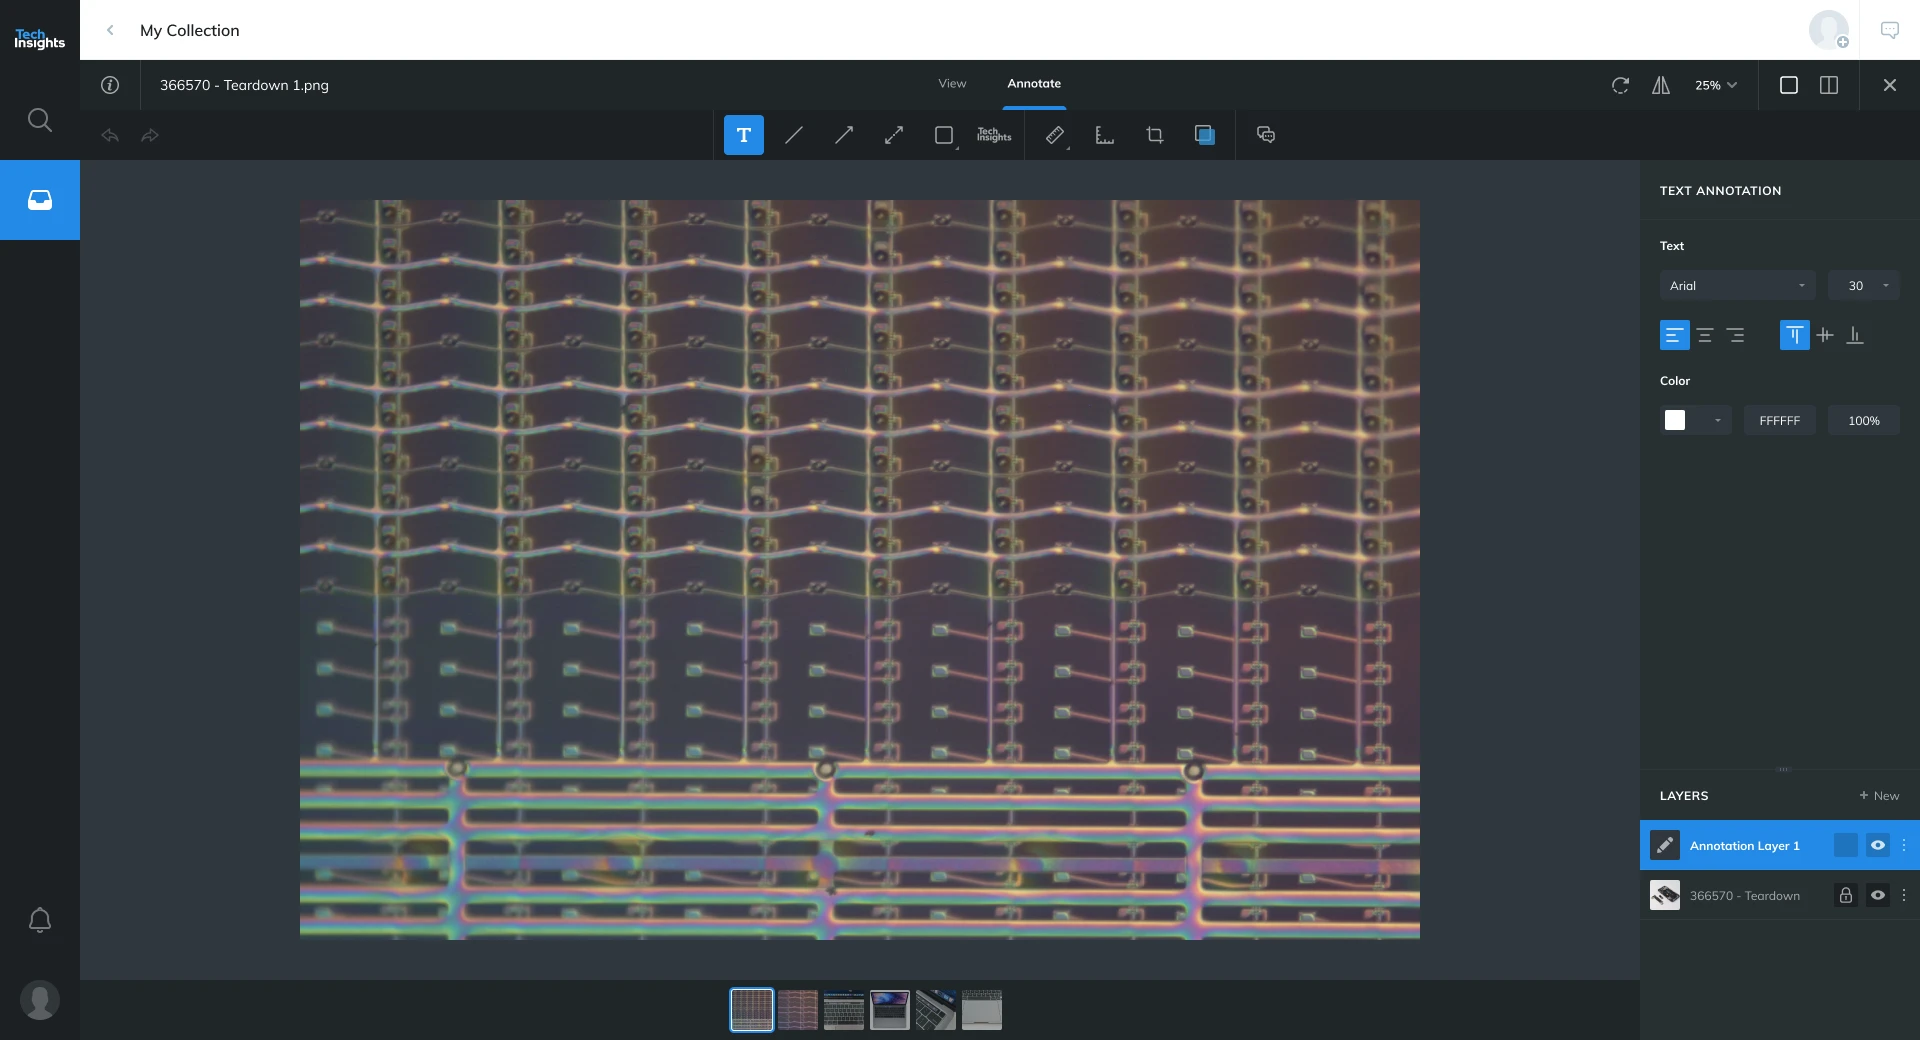The height and width of the screenshot is (1040, 1920).
Task: Toggle visibility of 366570 - Teardown layer
Action: 1879,895
